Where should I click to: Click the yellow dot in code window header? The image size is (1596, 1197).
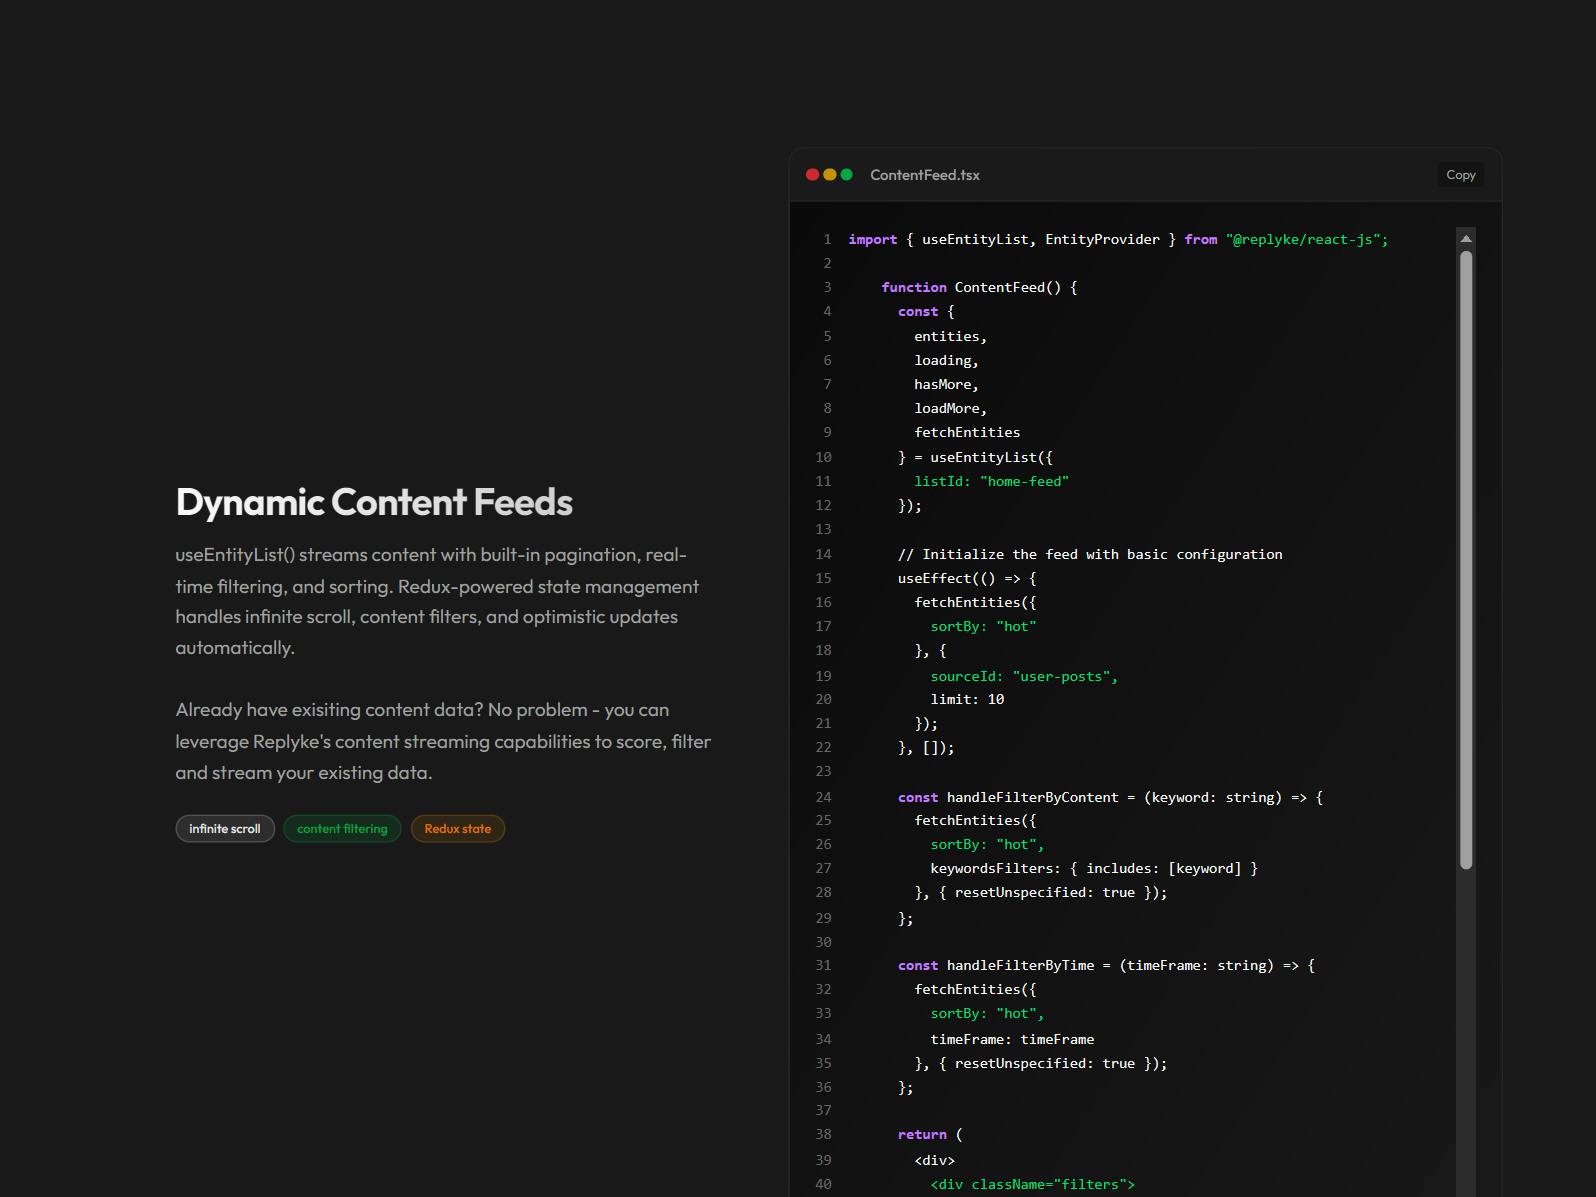tap(829, 175)
